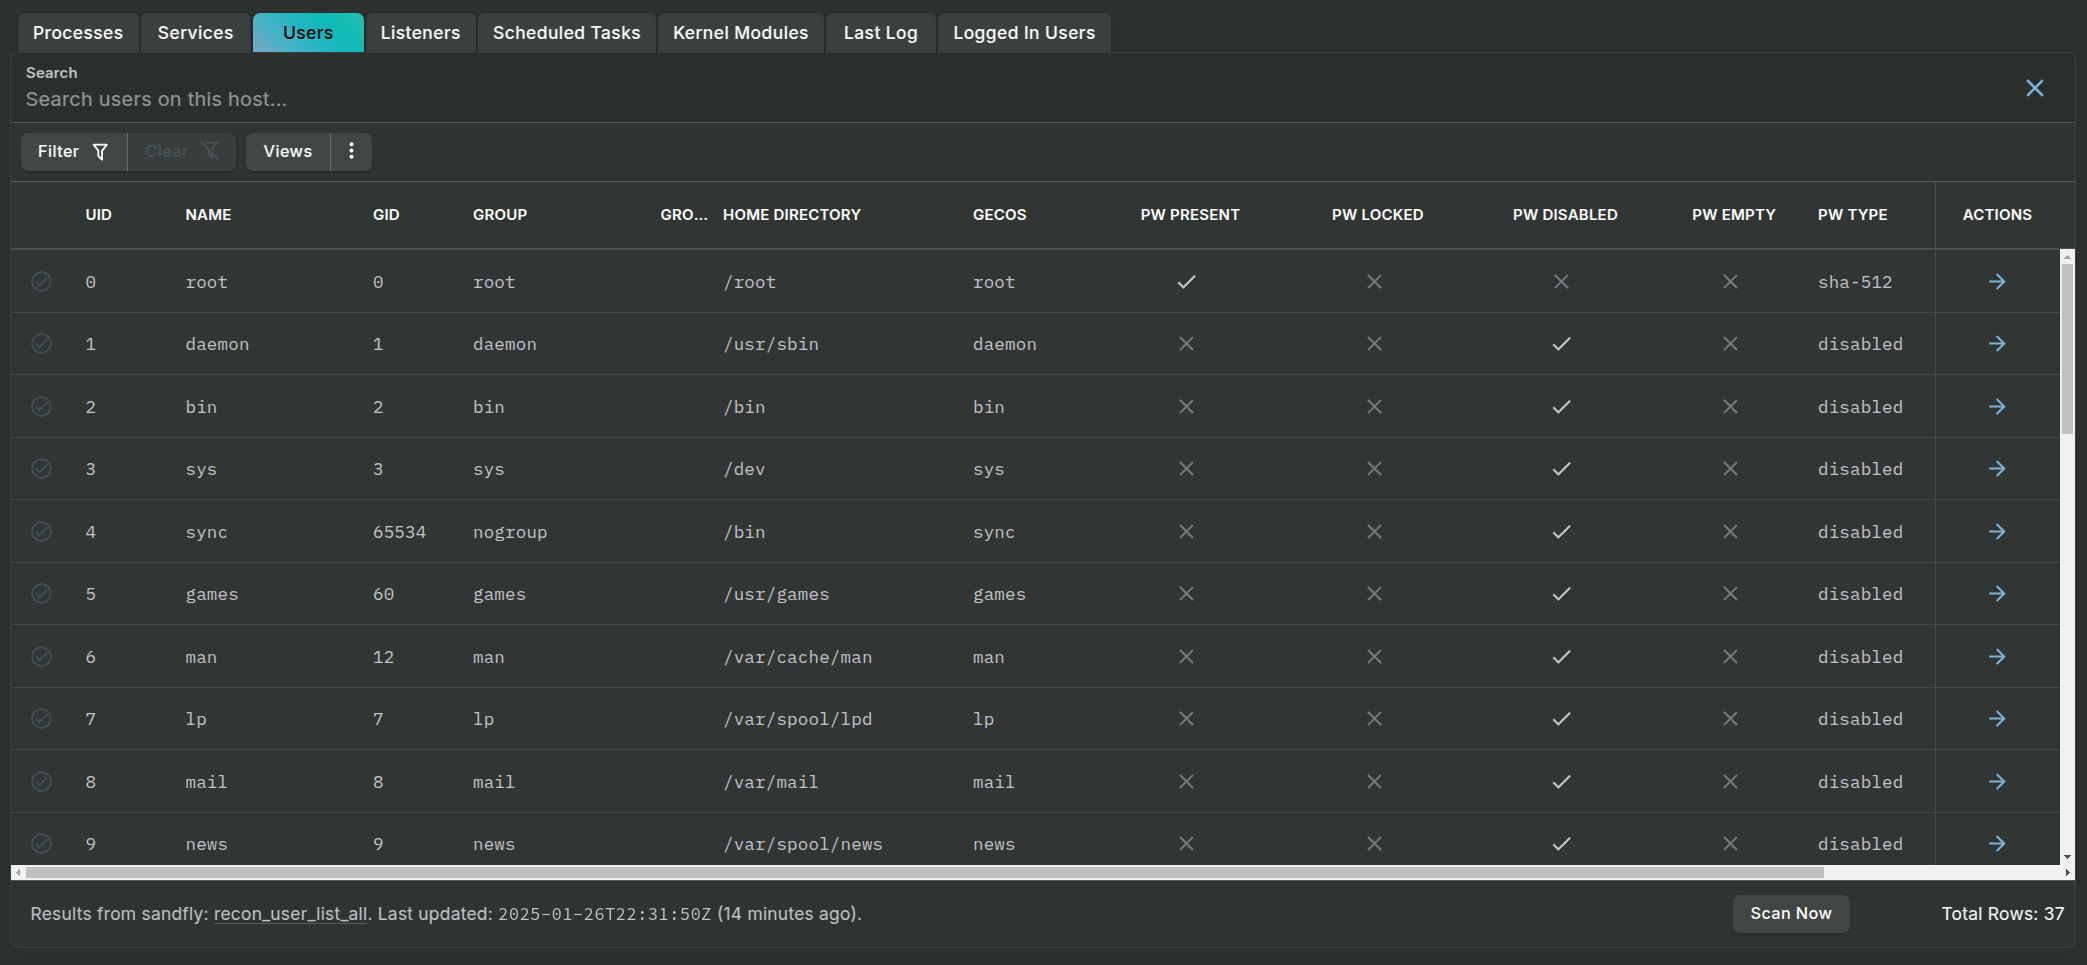The width and height of the screenshot is (2087, 965).
Task: Switch to the Kernel Modules tab
Action: click(x=740, y=33)
